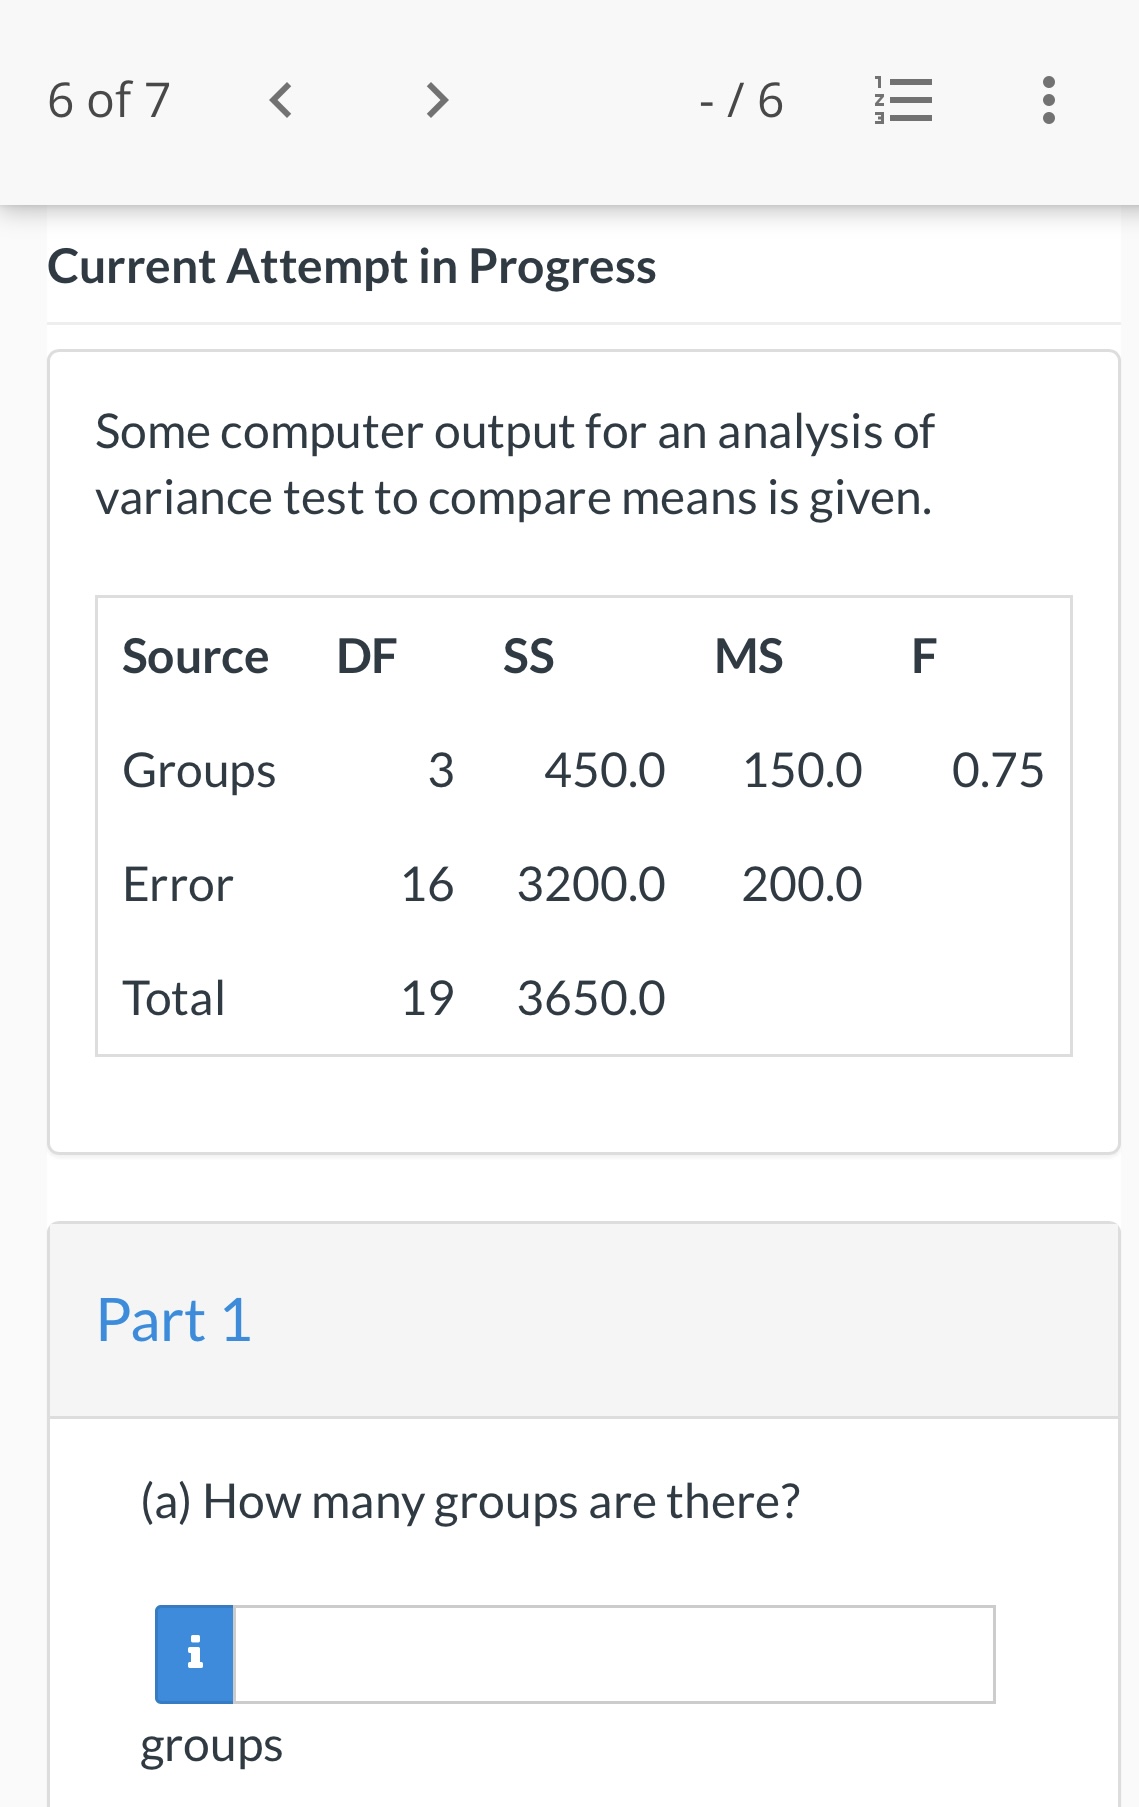
Task: Click the score indicator showing - / 6
Action: pyautogui.click(x=740, y=98)
